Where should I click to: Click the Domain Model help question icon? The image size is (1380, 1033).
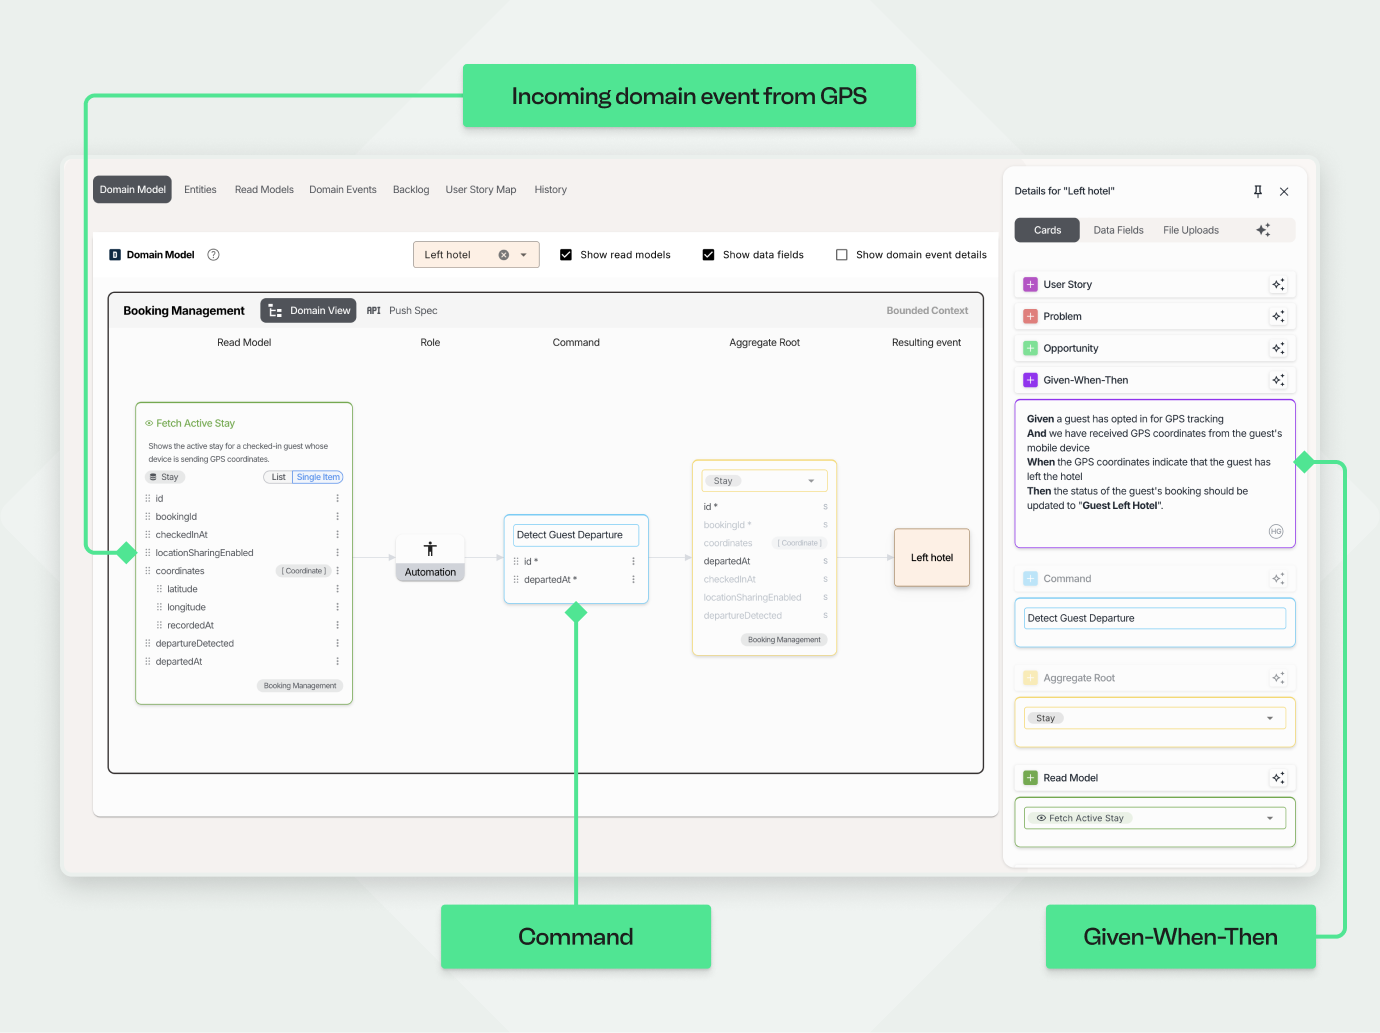click(213, 255)
